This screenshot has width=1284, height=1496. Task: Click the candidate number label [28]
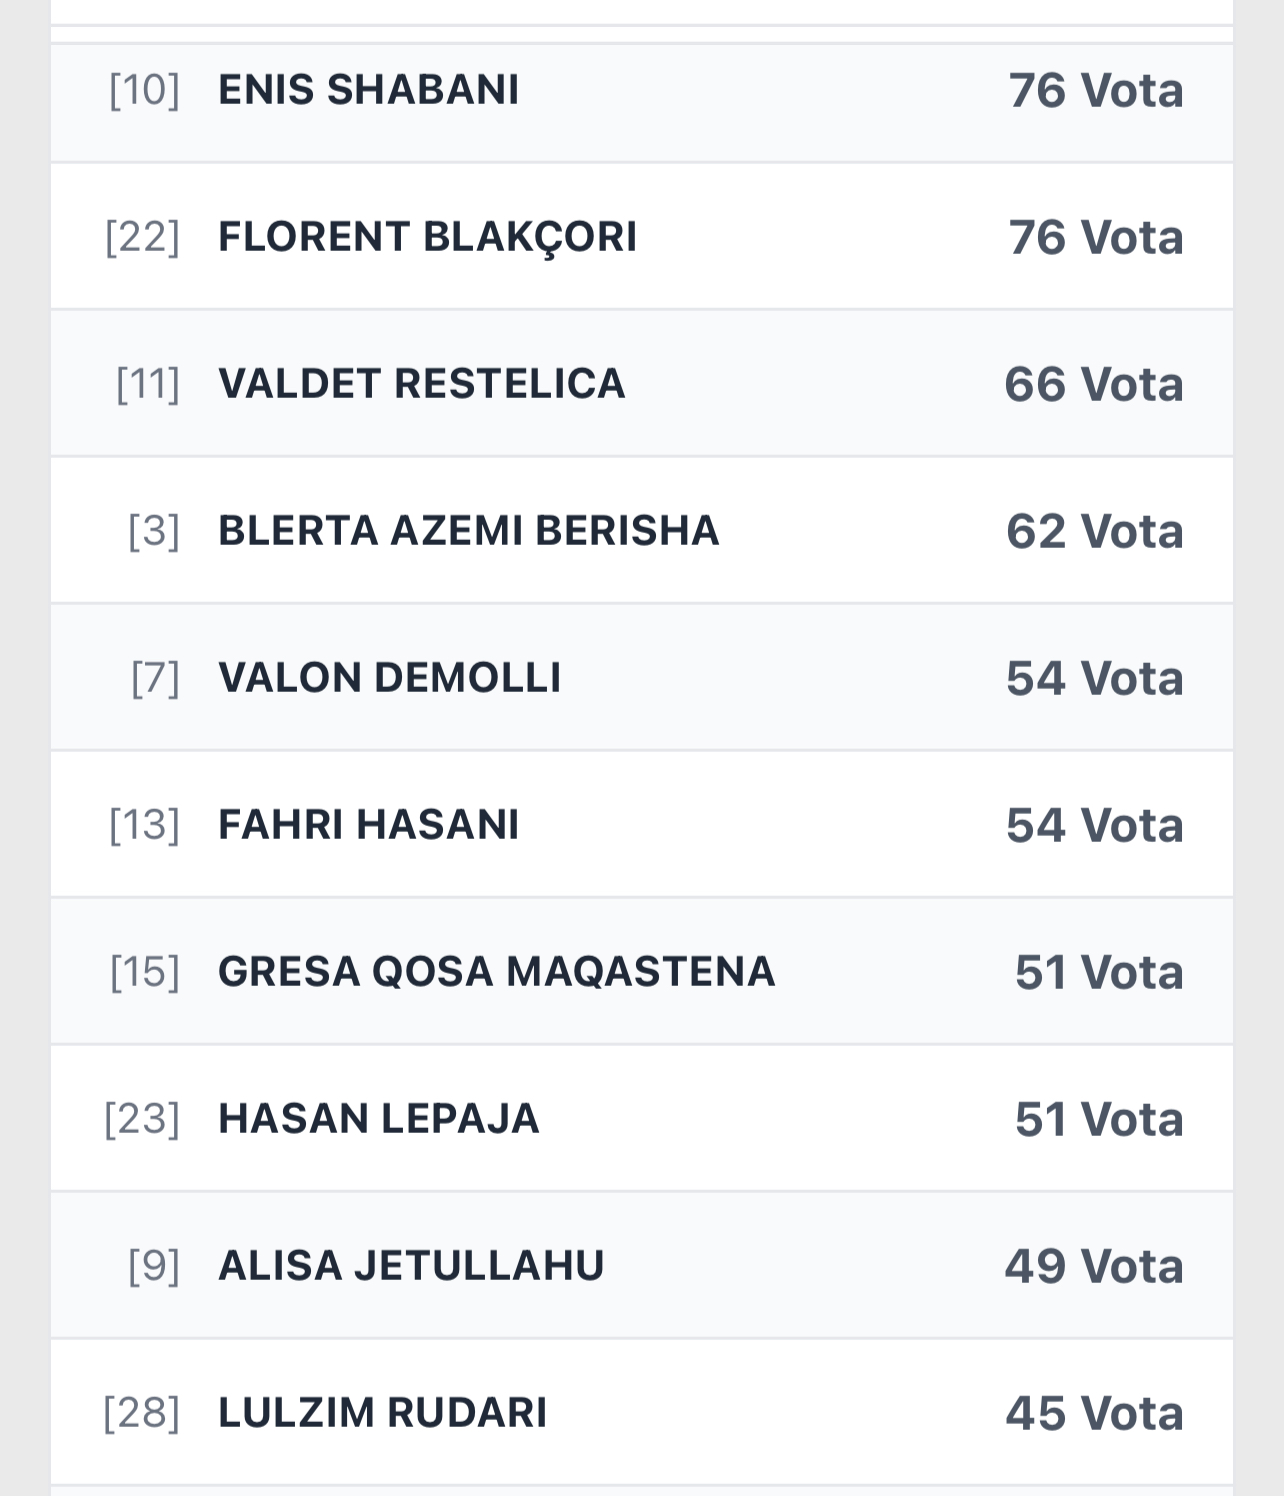[x=141, y=1413]
